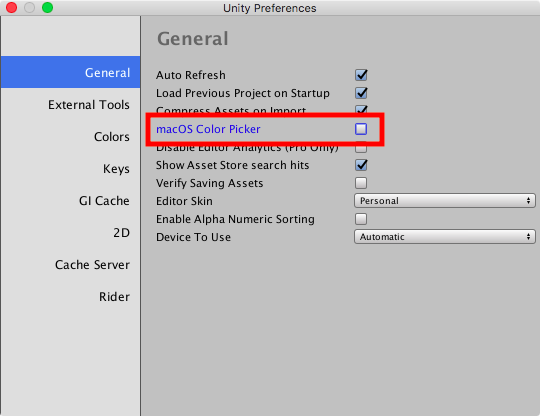Uncheck Load Previous Project on Startup
This screenshot has width=540, height=416.
point(361,93)
